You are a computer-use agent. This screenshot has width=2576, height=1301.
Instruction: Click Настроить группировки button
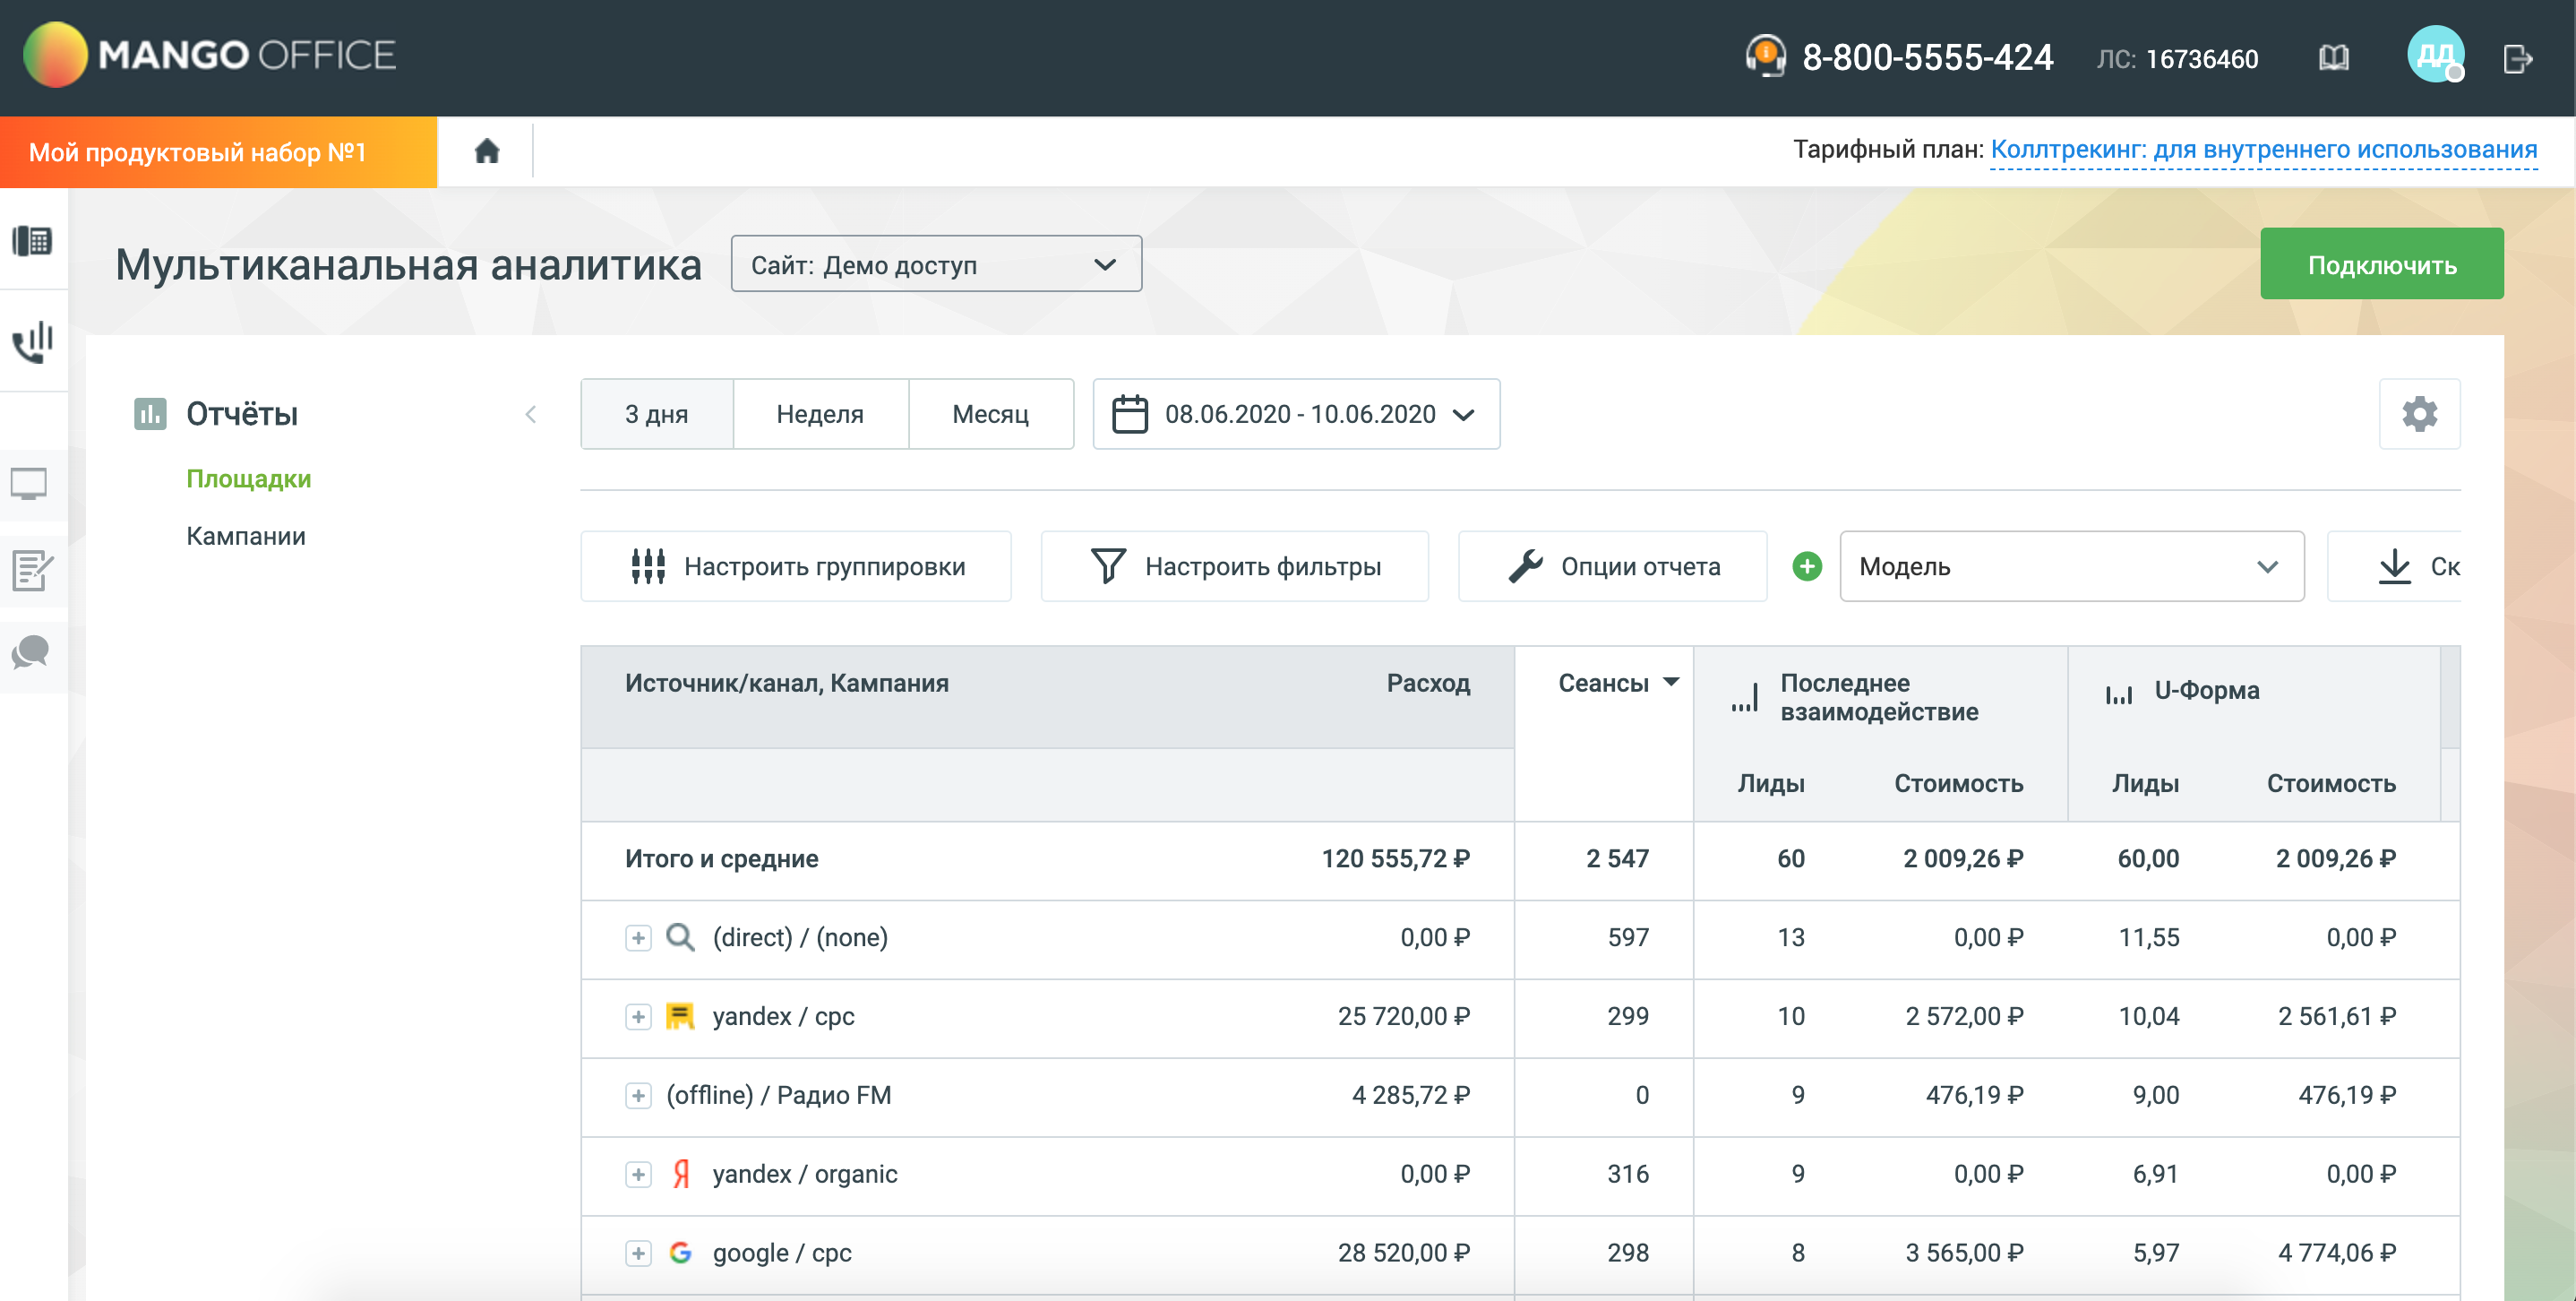pos(796,566)
